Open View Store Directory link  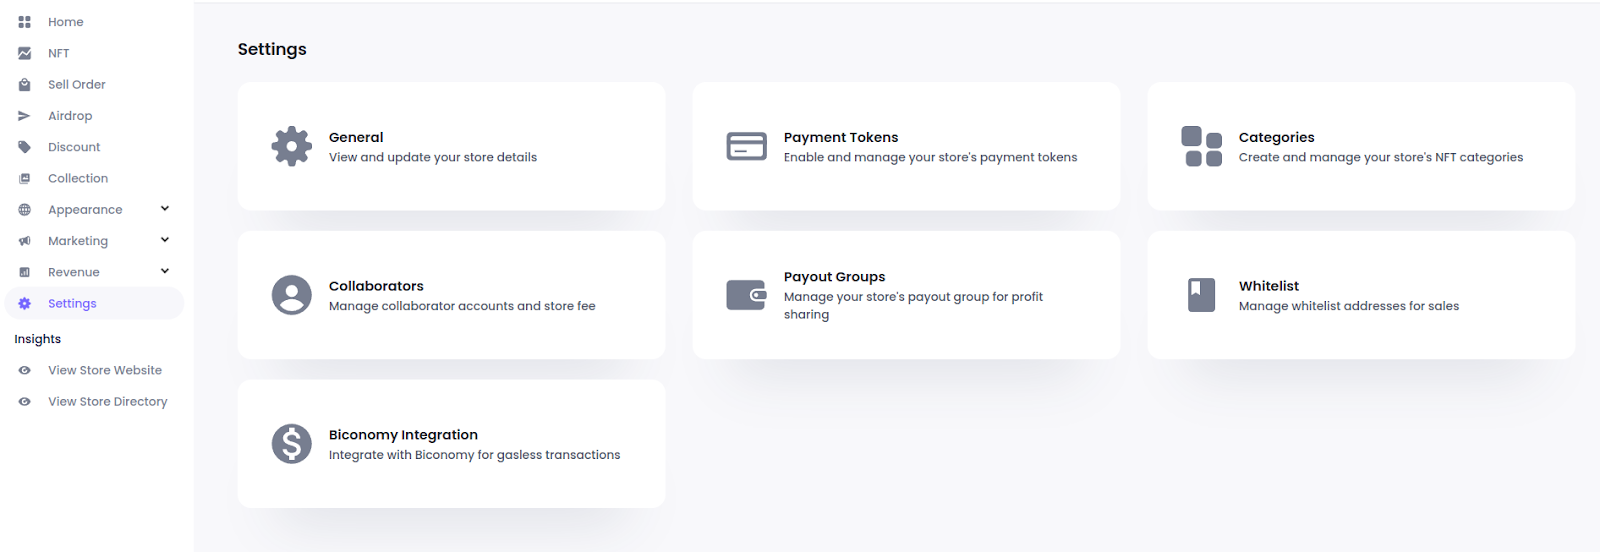108,401
